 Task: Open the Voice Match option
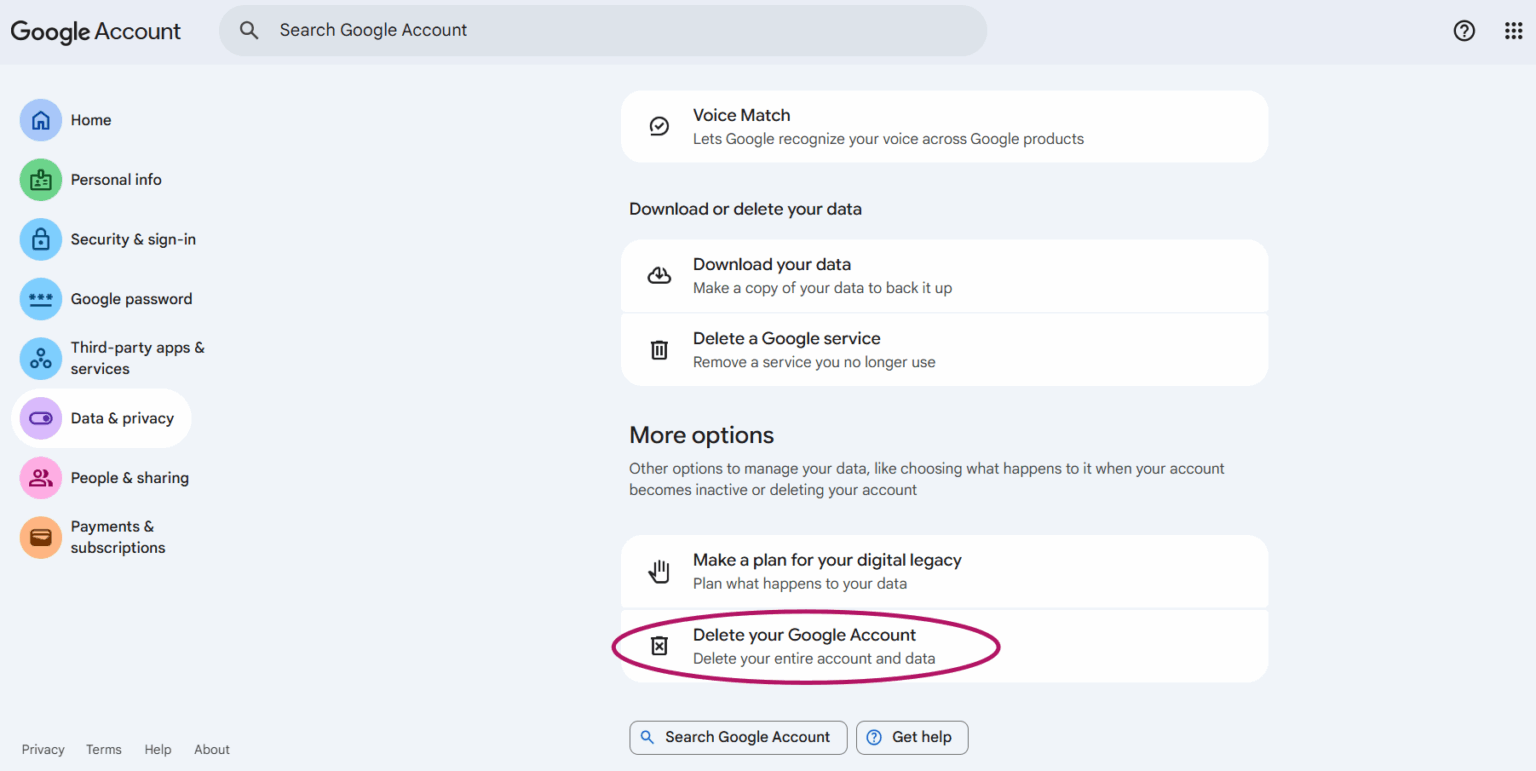click(944, 126)
